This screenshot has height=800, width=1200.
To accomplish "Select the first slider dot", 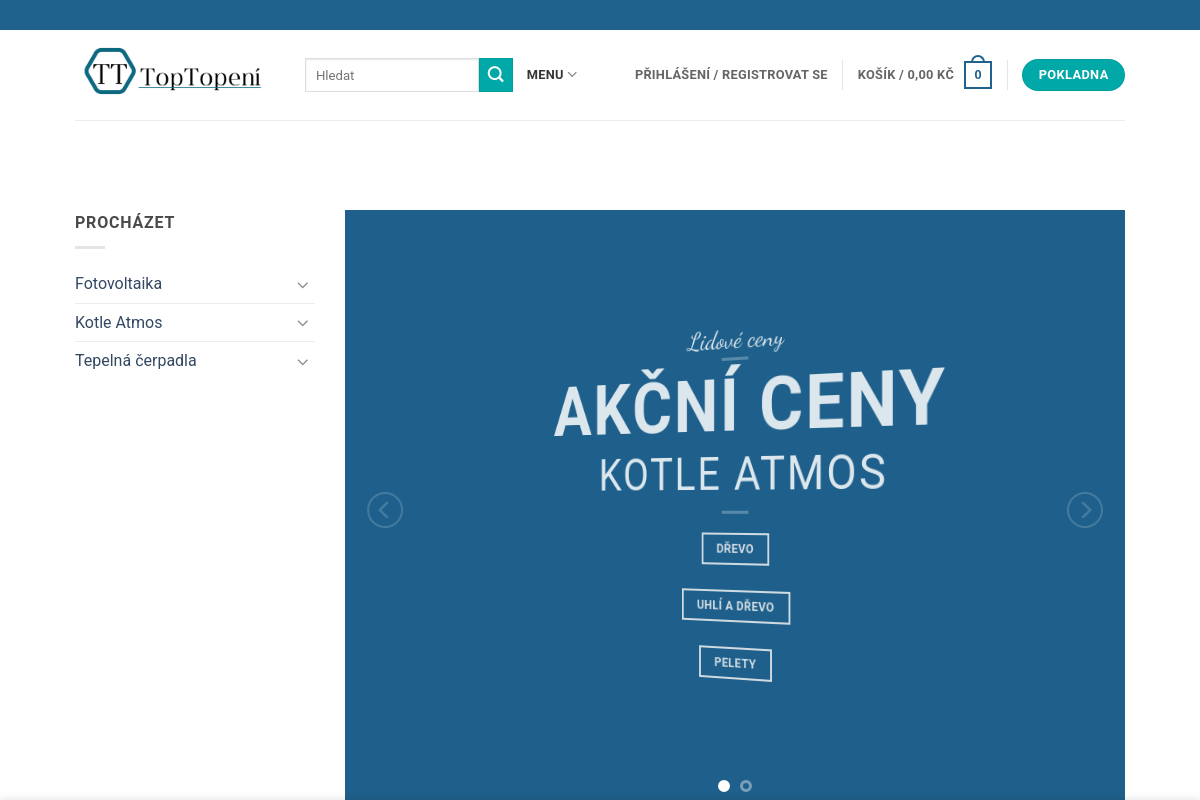I will click(724, 786).
